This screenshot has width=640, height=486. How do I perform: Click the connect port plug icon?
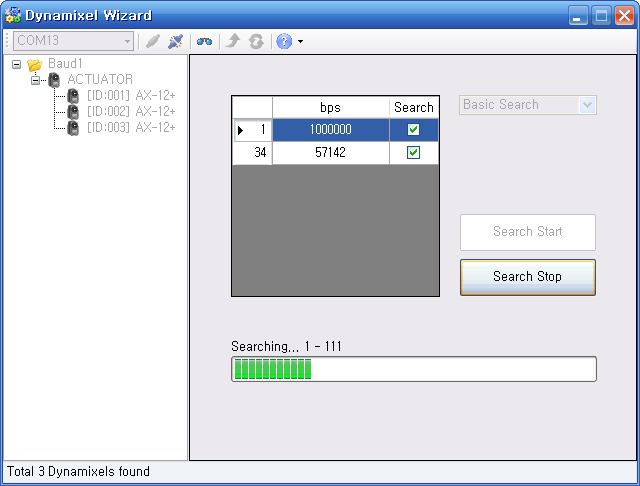(153, 41)
